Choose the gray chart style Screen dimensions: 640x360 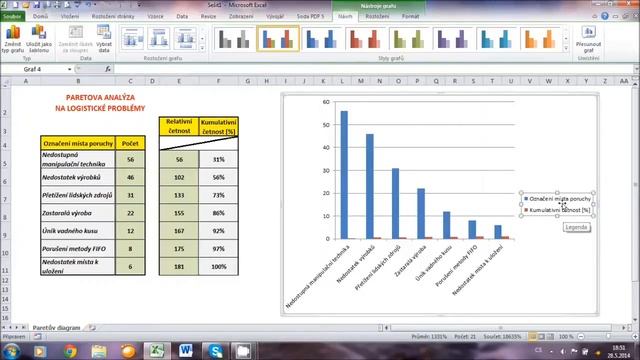pos(234,39)
